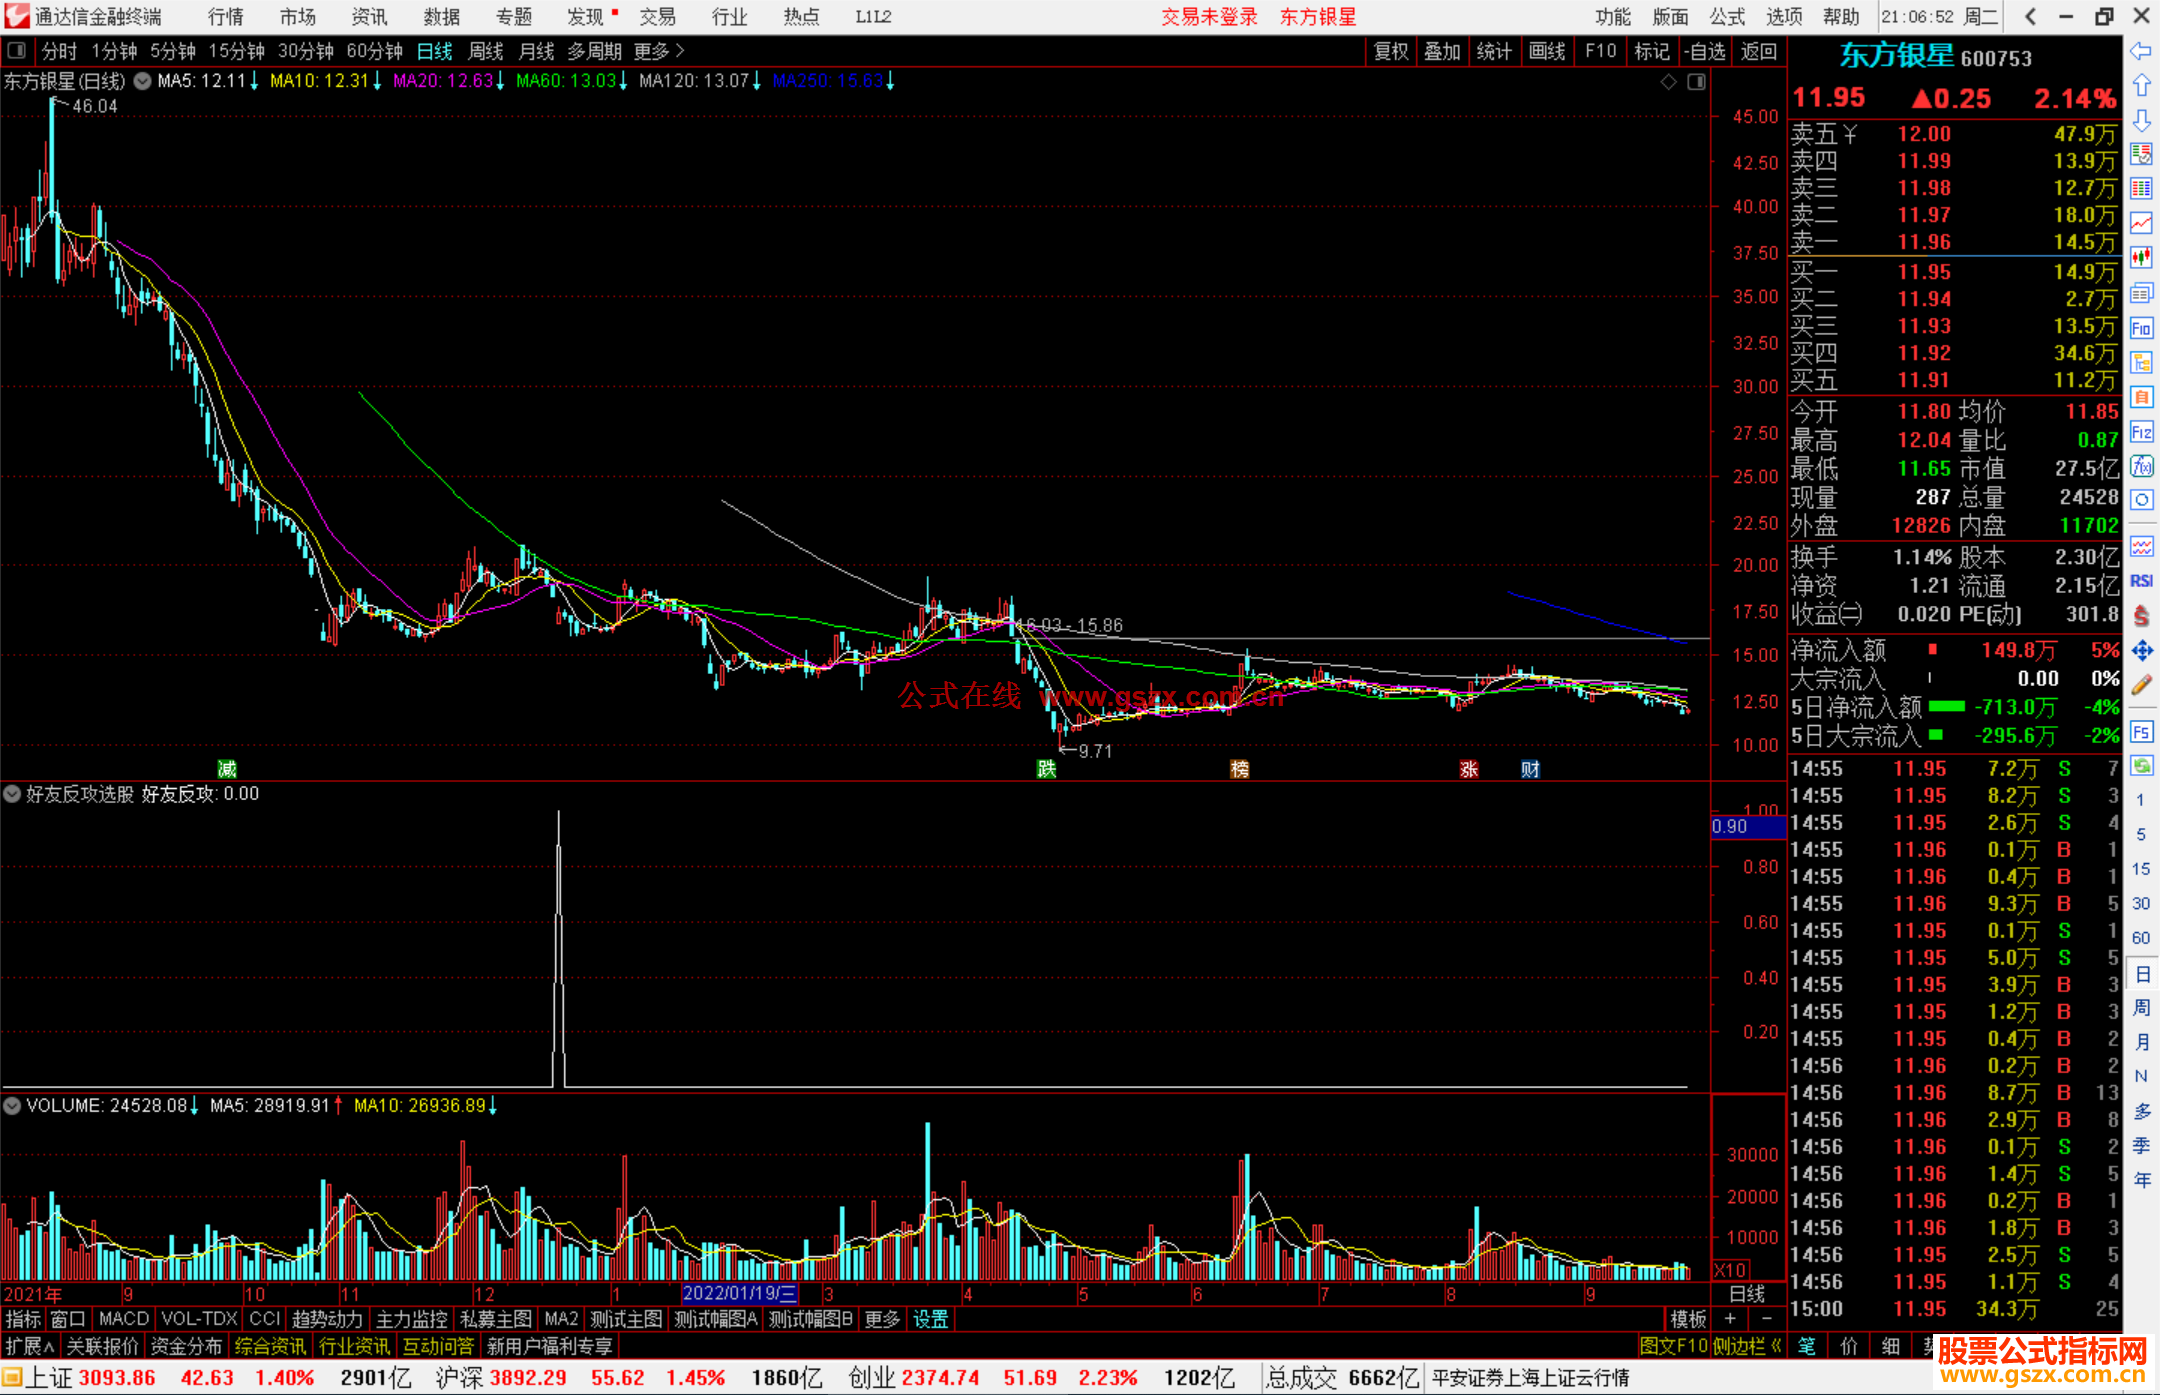Open the candlestick chart sidebar icon

pyautogui.click(x=2141, y=258)
